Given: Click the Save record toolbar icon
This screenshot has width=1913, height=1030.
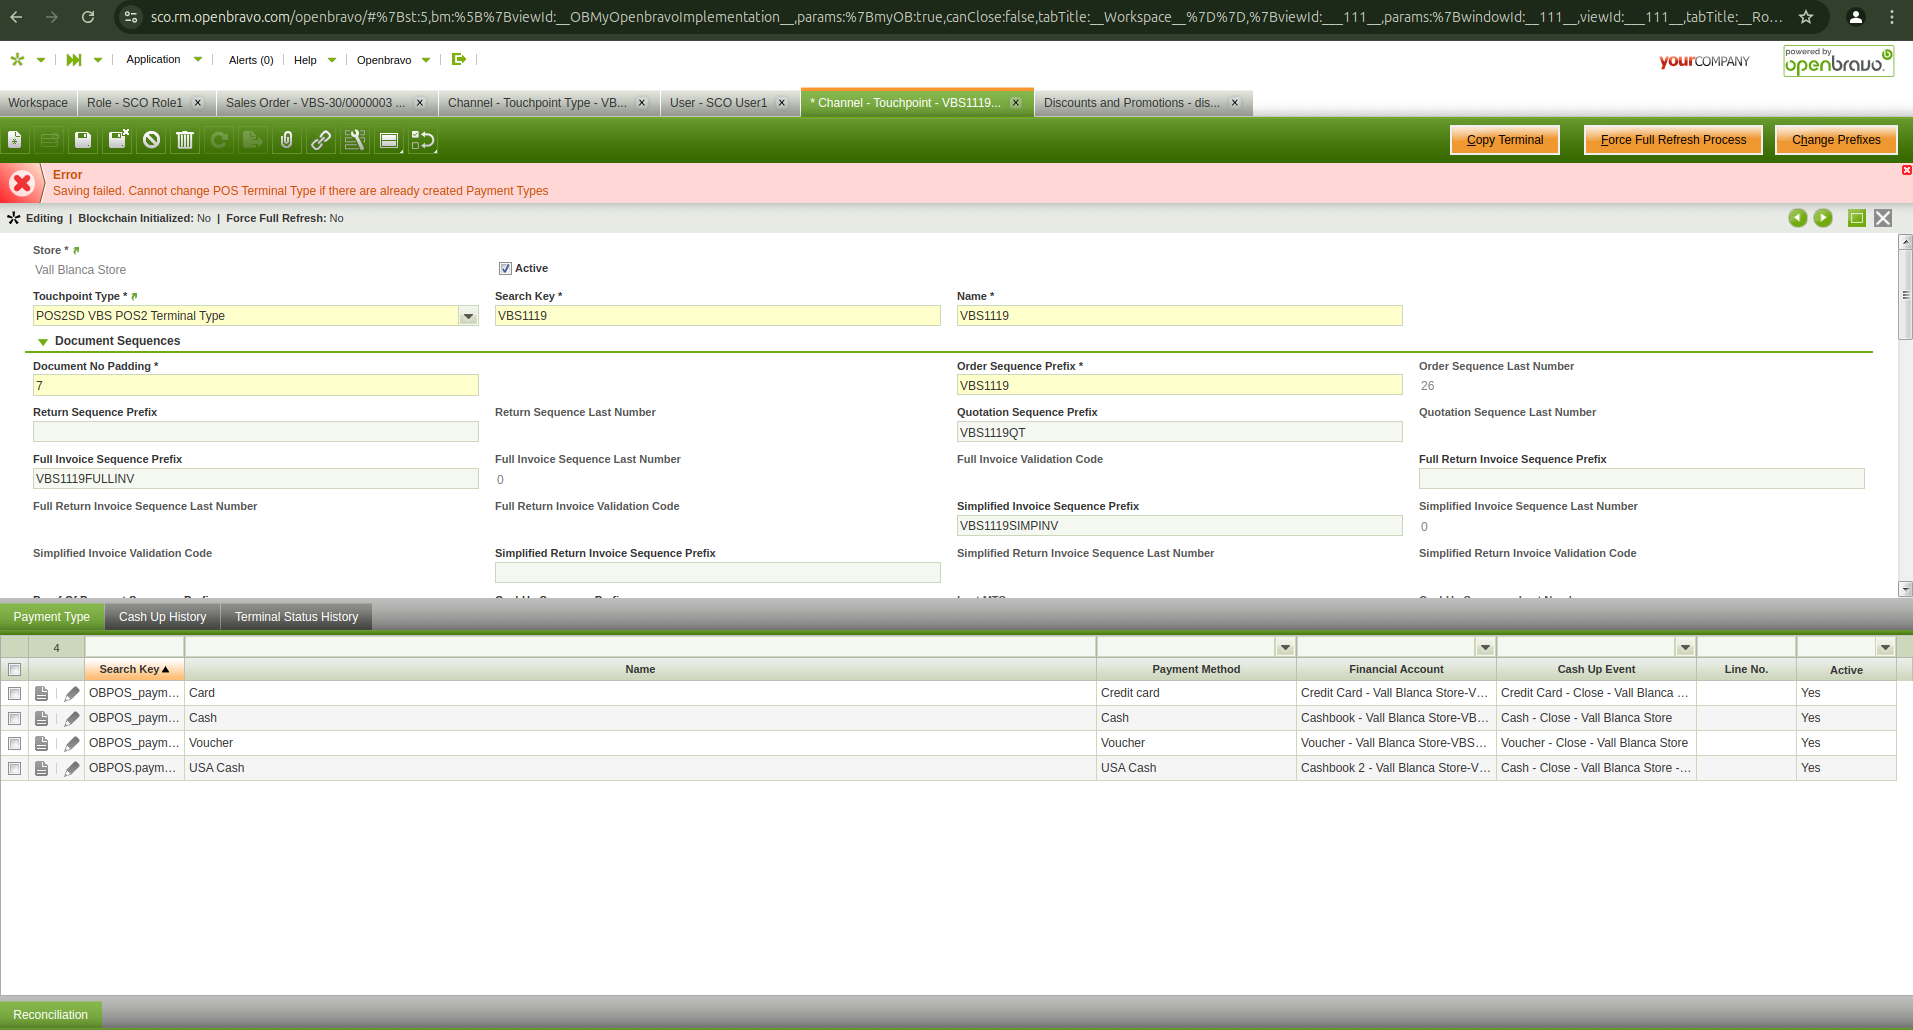Looking at the screenshot, I should coord(83,140).
